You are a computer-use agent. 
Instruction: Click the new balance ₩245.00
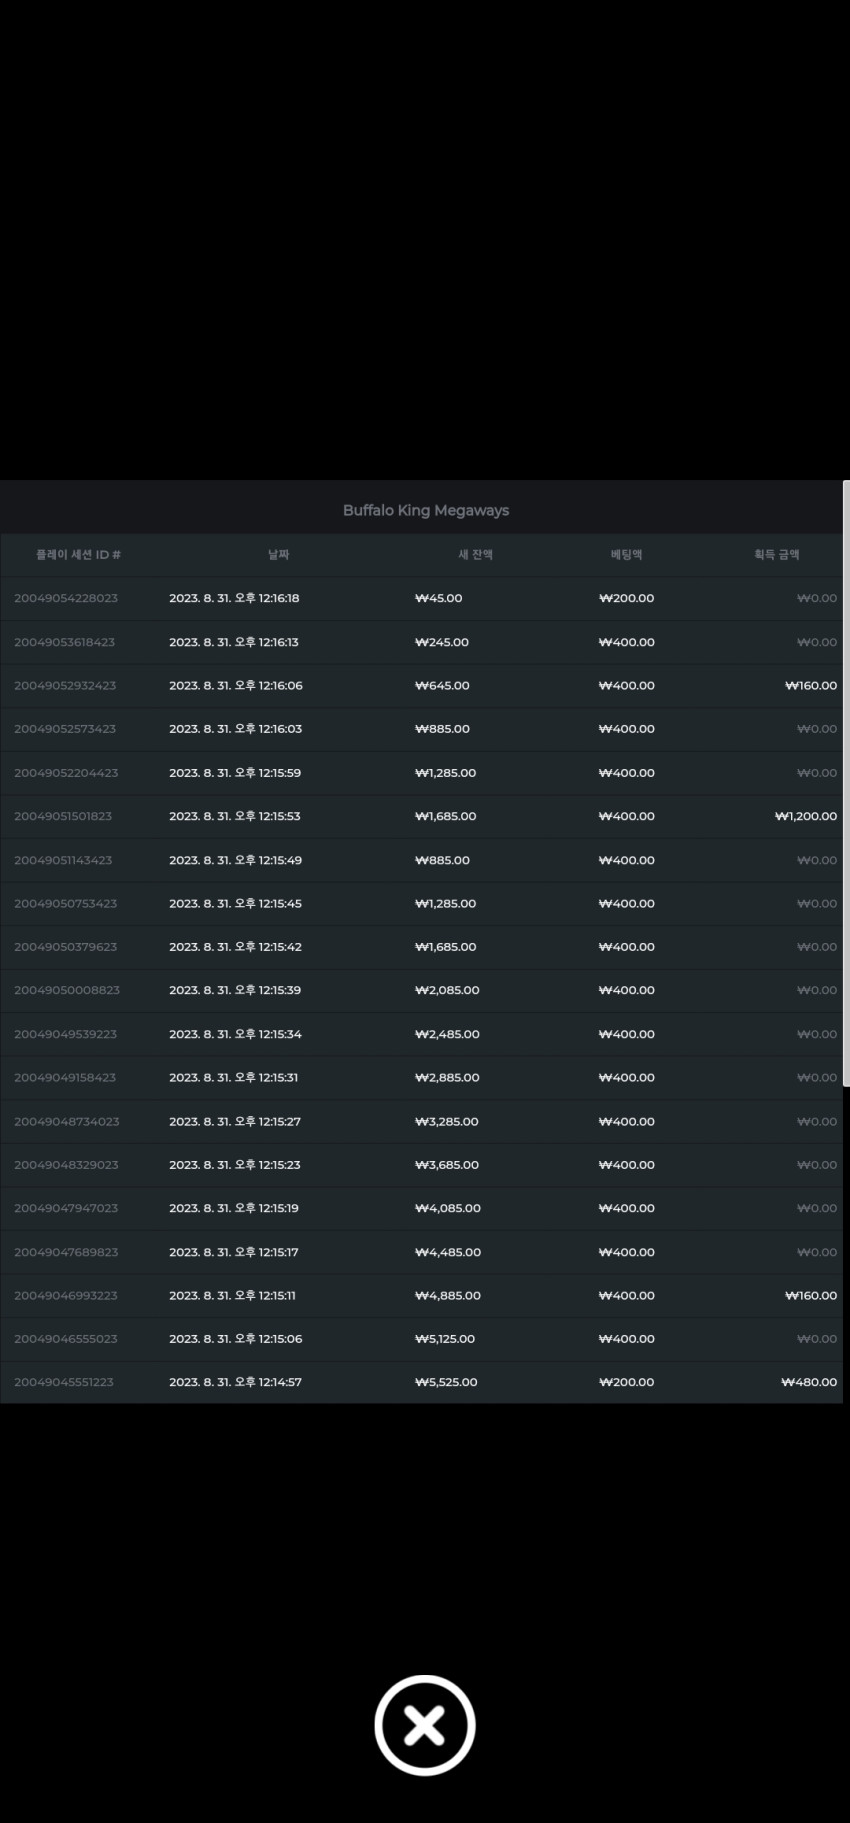(x=442, y=642)
